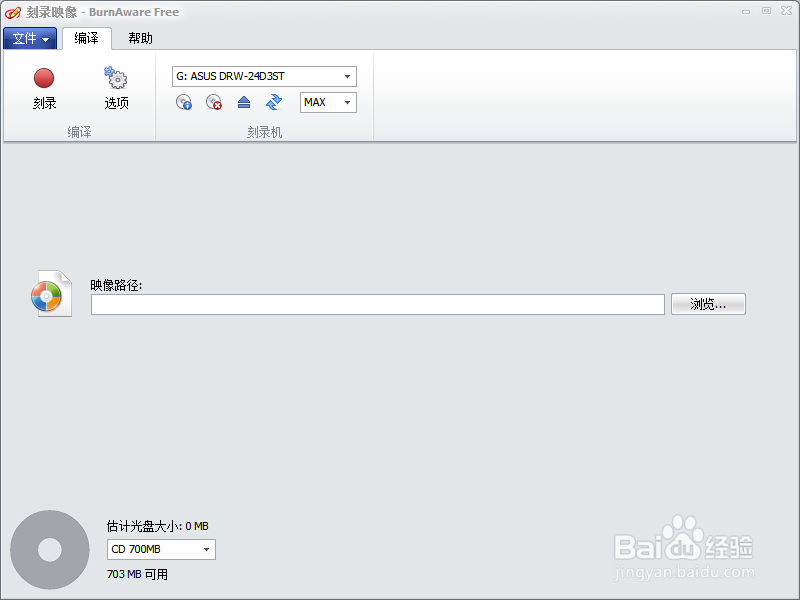Click the 浏览... (Browse) button
Screen dimensions: 800x600
pyautogui.click(x=708, y=304)
